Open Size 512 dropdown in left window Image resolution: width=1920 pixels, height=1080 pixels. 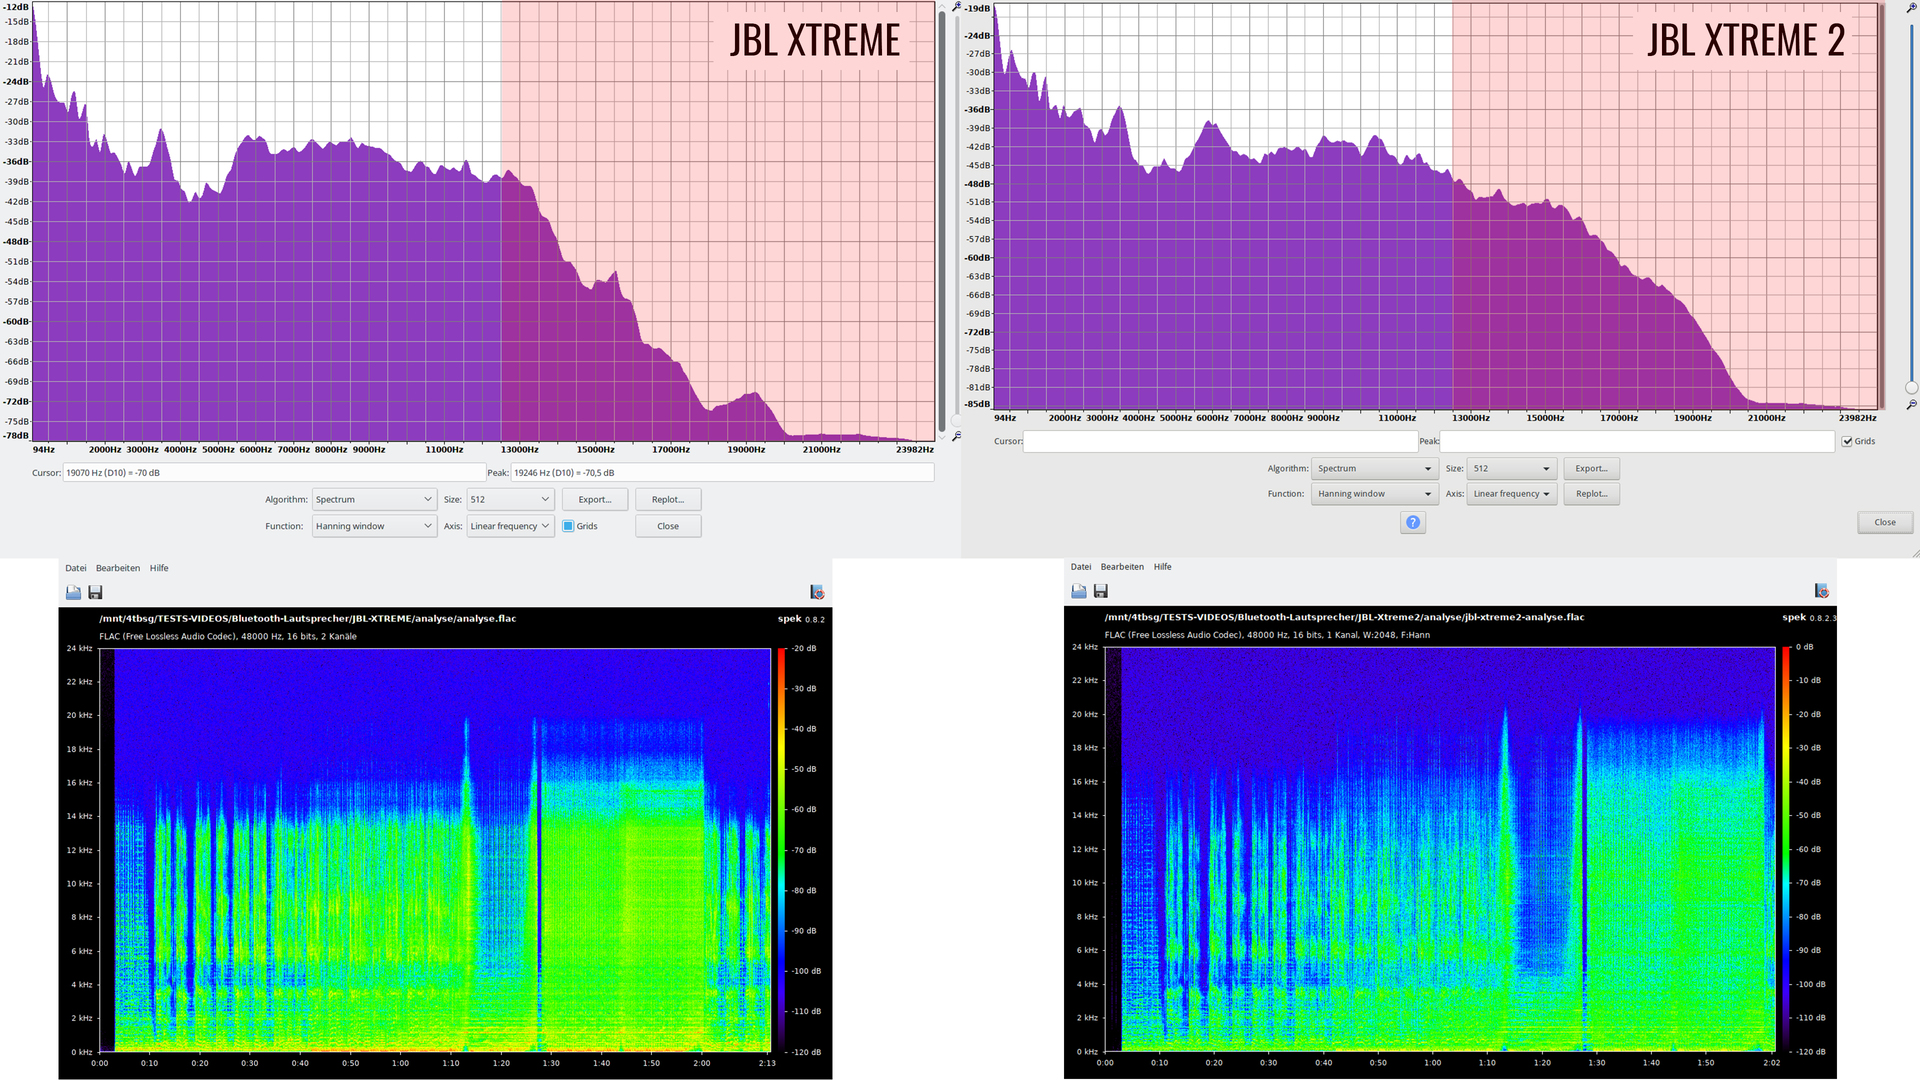point(510,499)
